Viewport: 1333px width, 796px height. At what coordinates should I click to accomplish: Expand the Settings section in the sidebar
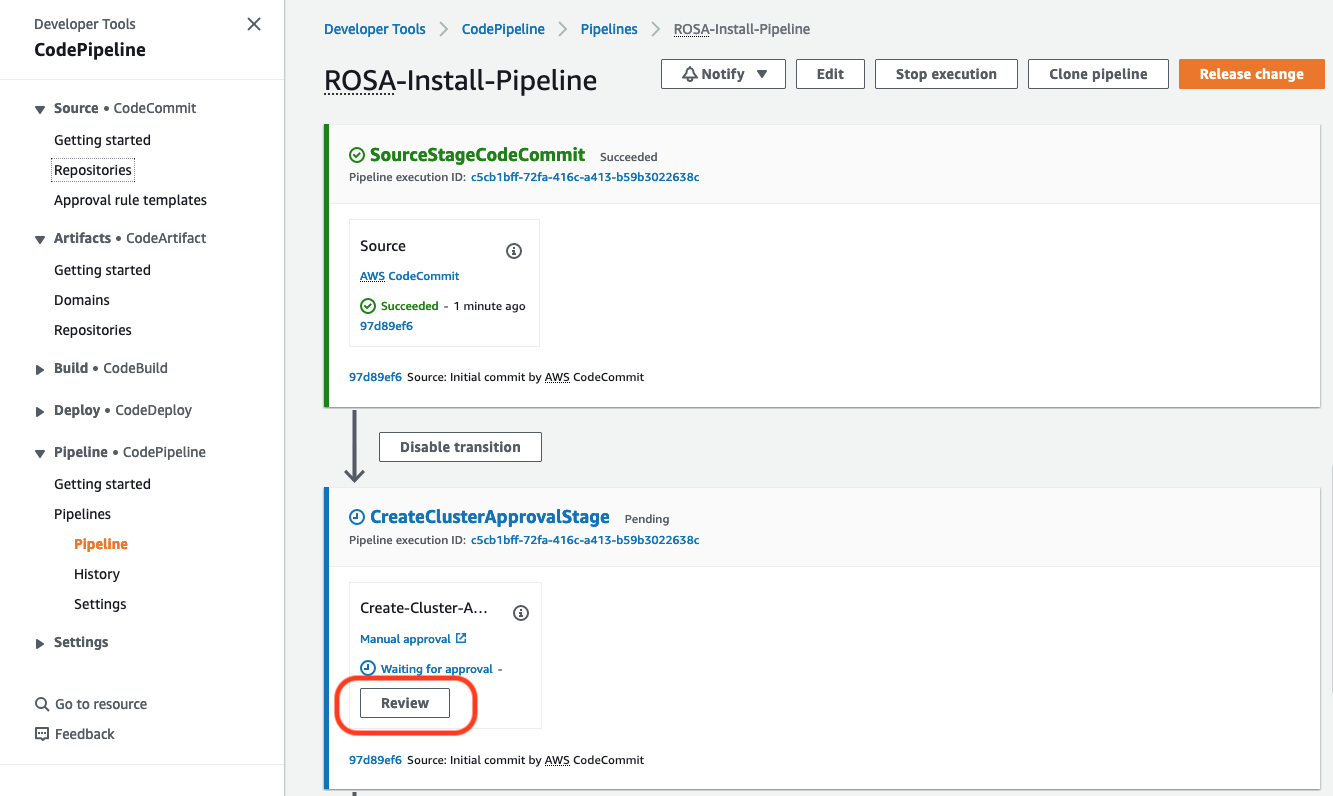pos(40,643)
